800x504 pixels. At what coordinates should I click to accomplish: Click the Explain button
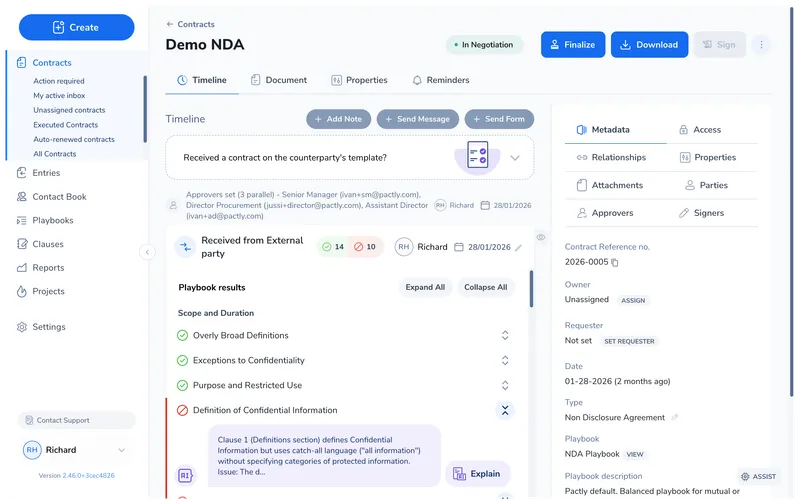click(477, 474)
